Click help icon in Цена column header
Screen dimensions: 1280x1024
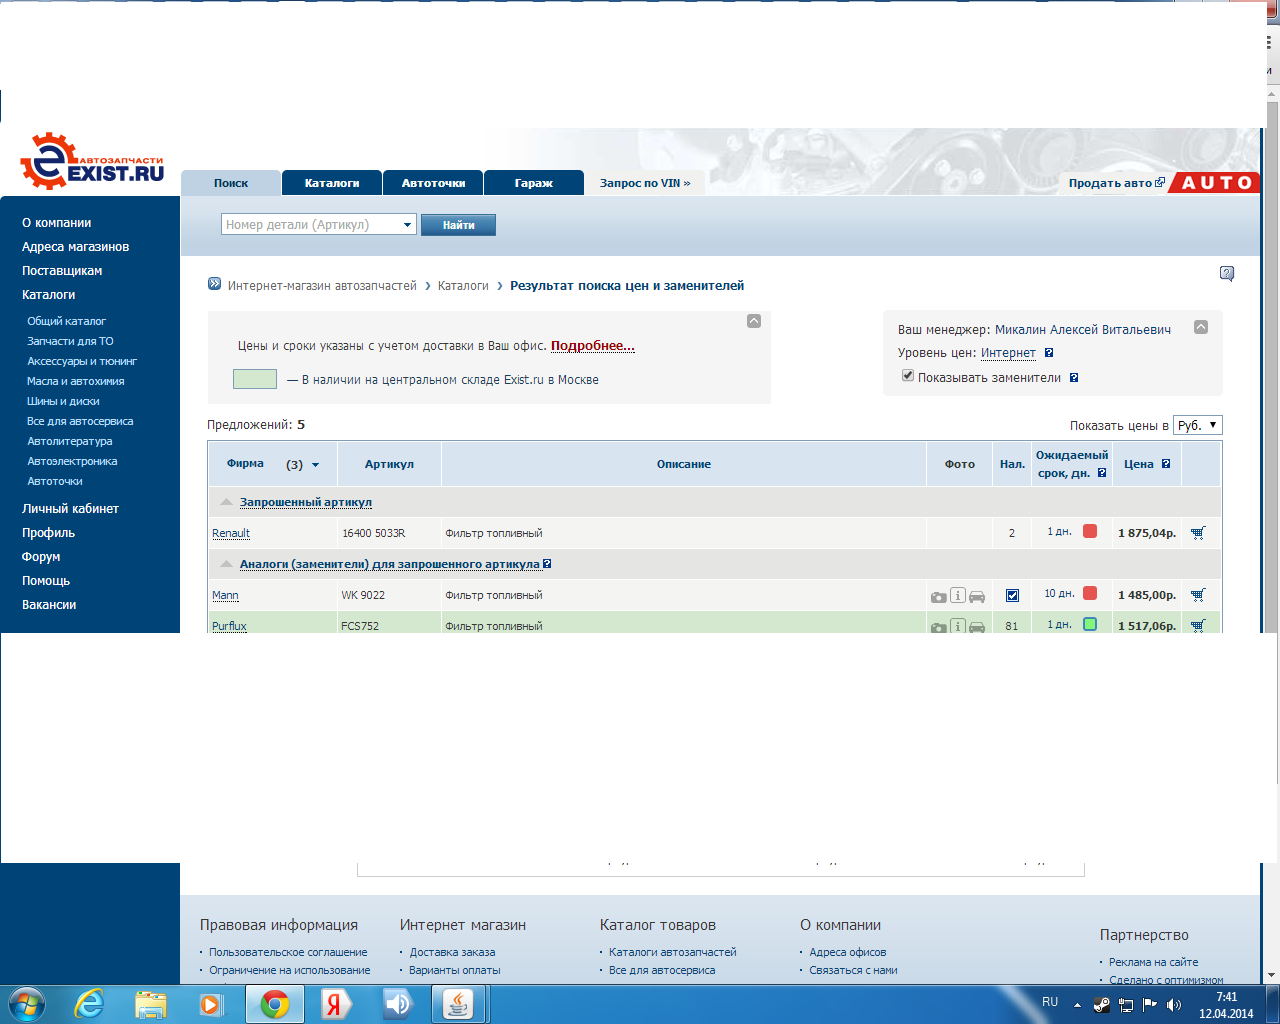1166,464
